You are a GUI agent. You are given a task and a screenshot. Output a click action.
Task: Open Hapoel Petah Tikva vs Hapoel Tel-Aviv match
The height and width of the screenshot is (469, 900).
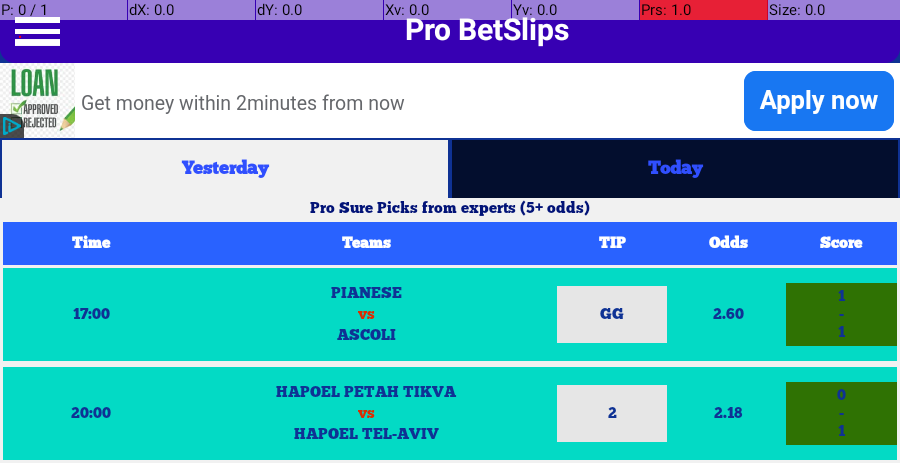click(450, 413)
